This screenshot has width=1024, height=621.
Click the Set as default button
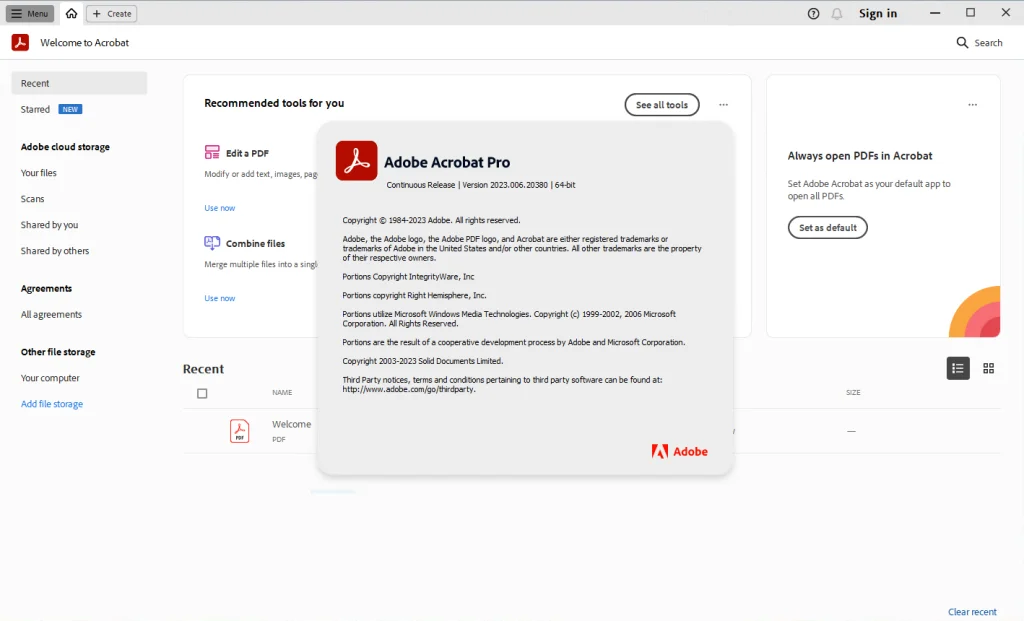[x=827, y=227]
